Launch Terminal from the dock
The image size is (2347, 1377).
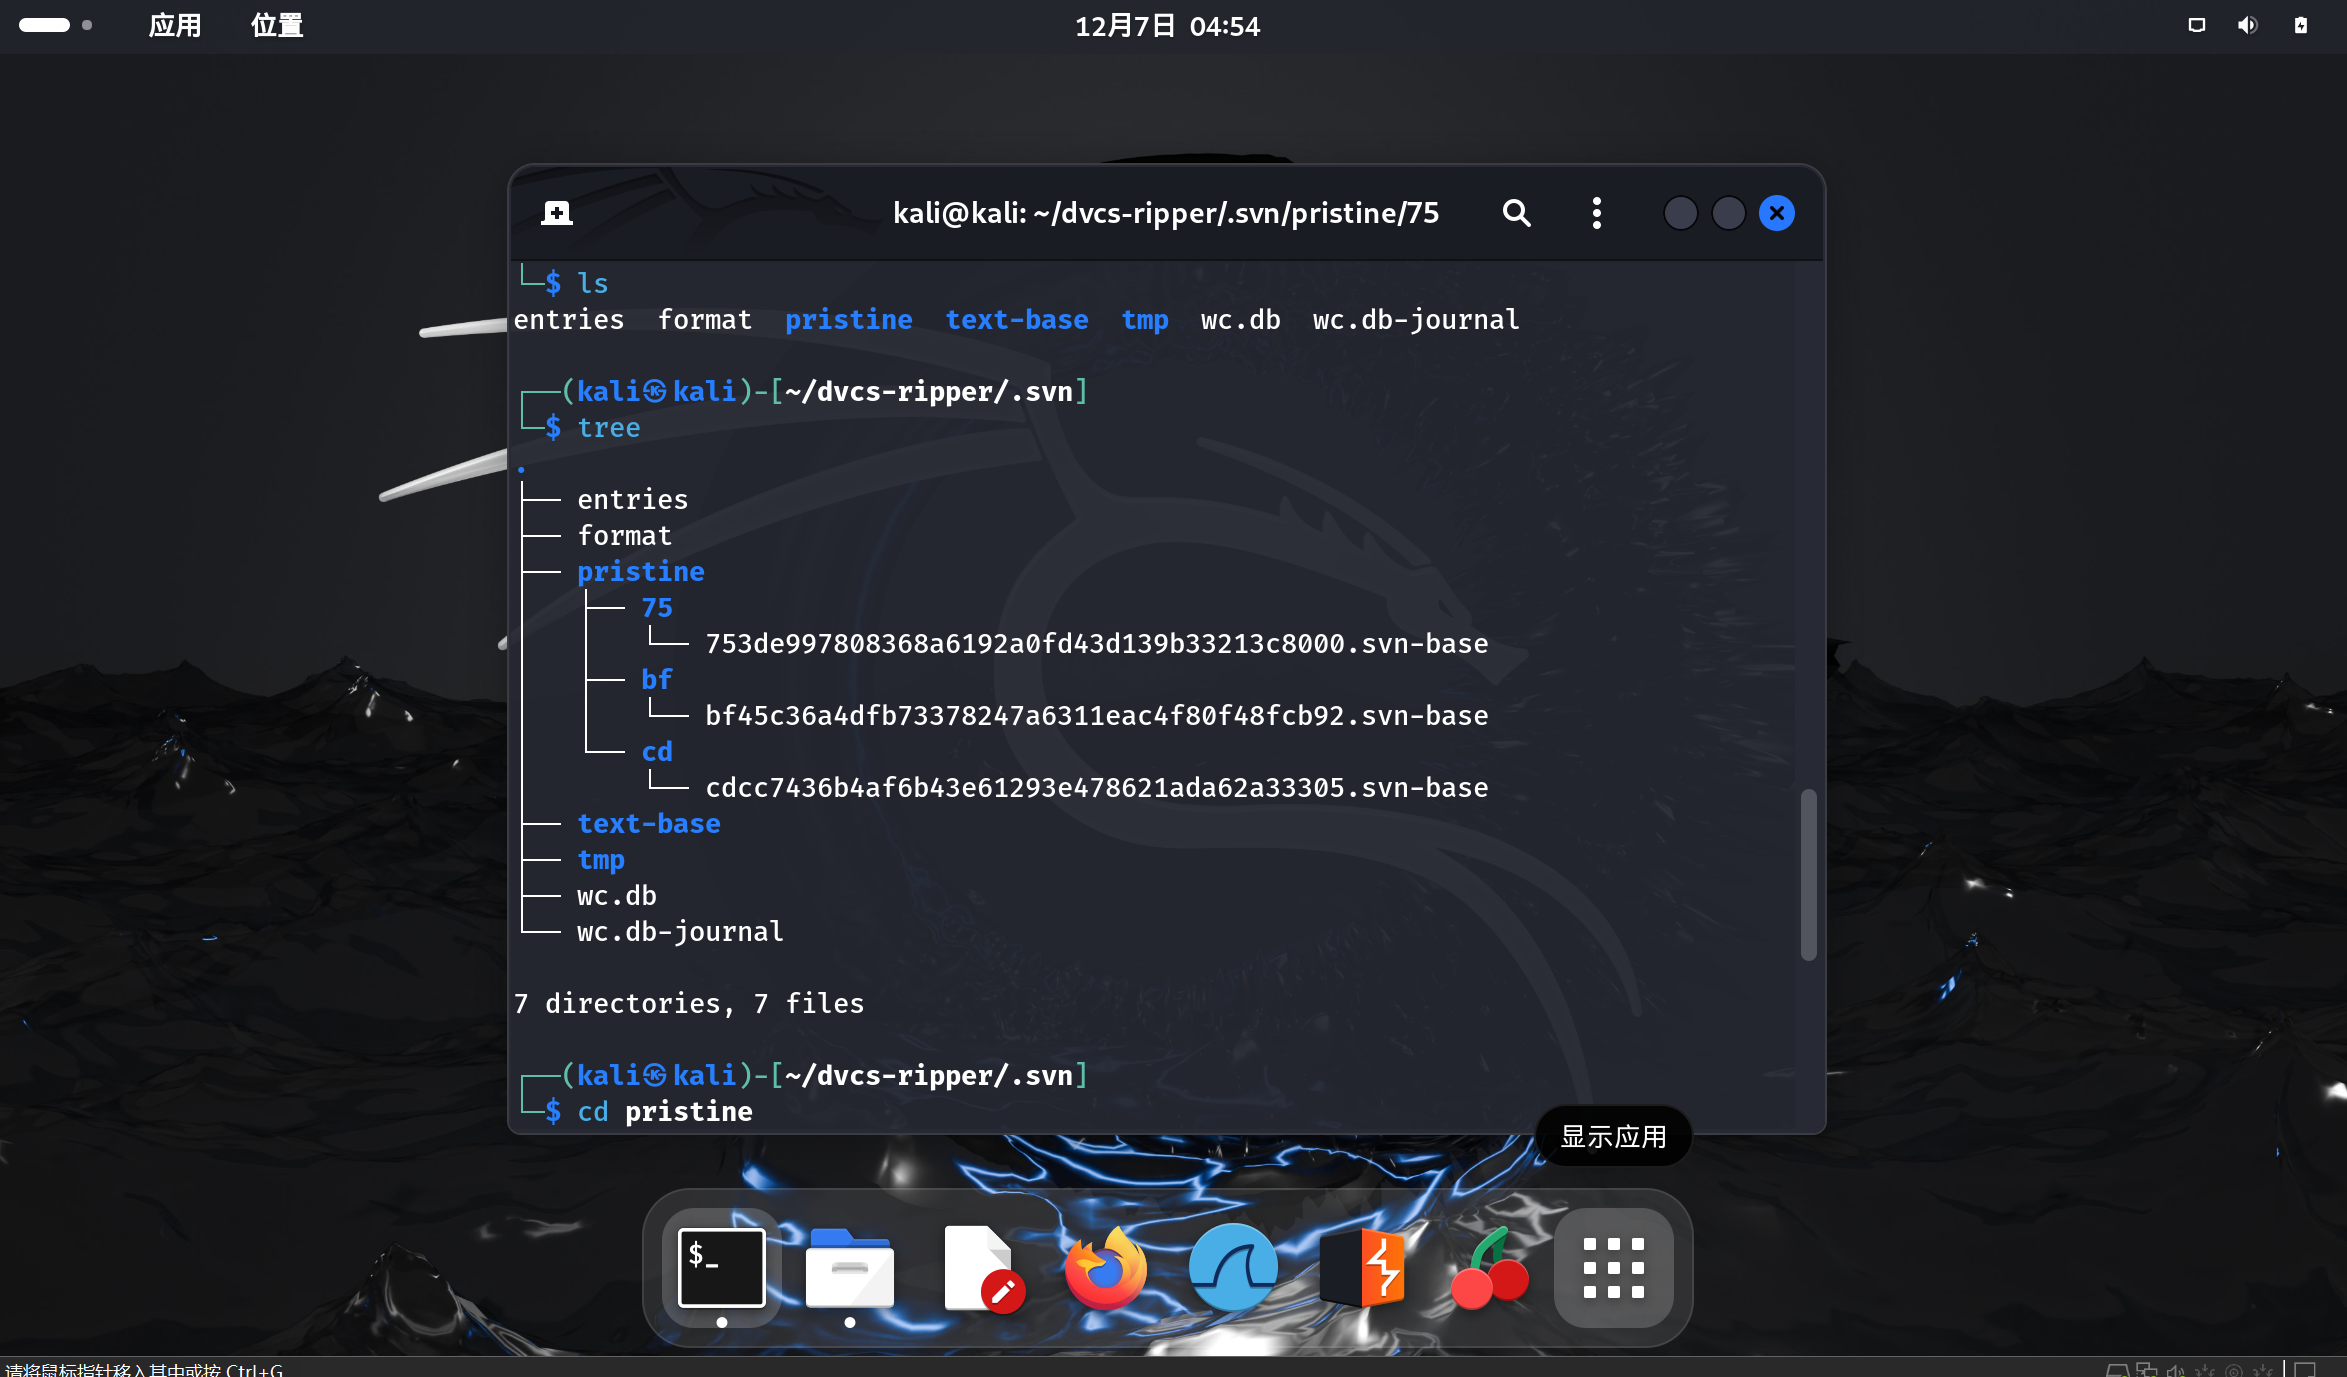coord(721,1268)
